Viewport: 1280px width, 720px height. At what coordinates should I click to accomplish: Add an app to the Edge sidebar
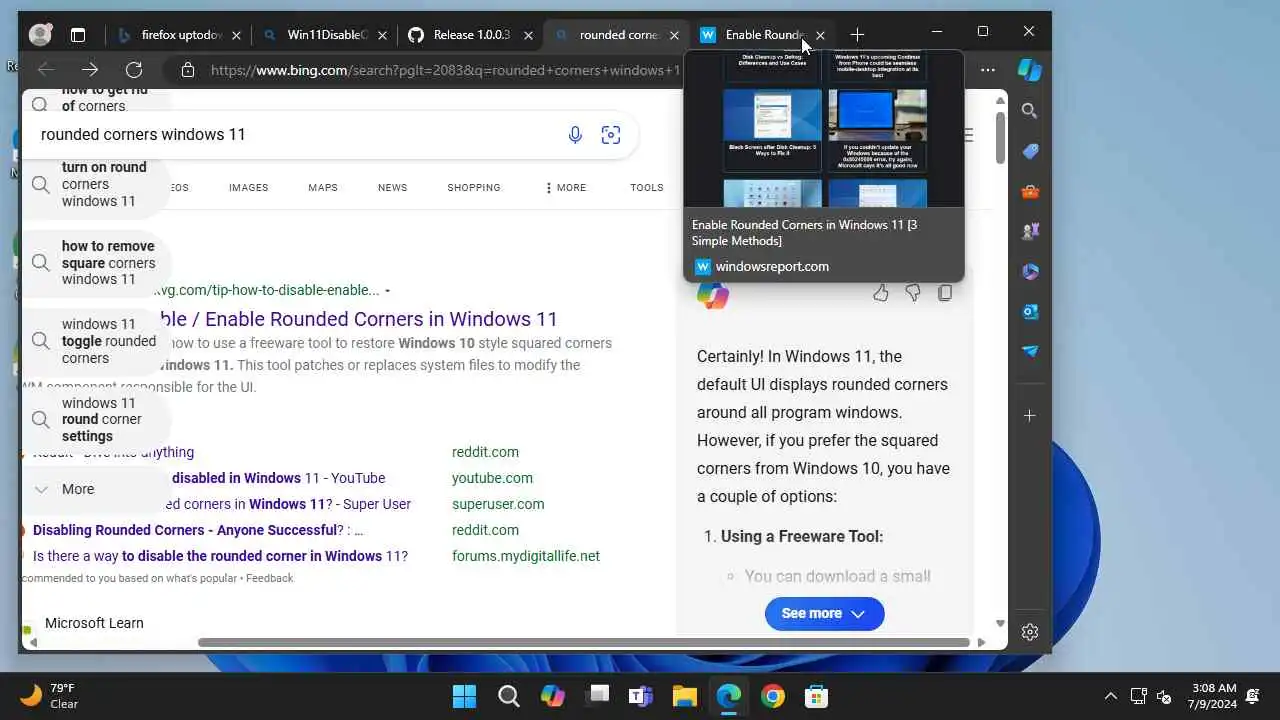pyautogui.click(x=1030, y=415)
